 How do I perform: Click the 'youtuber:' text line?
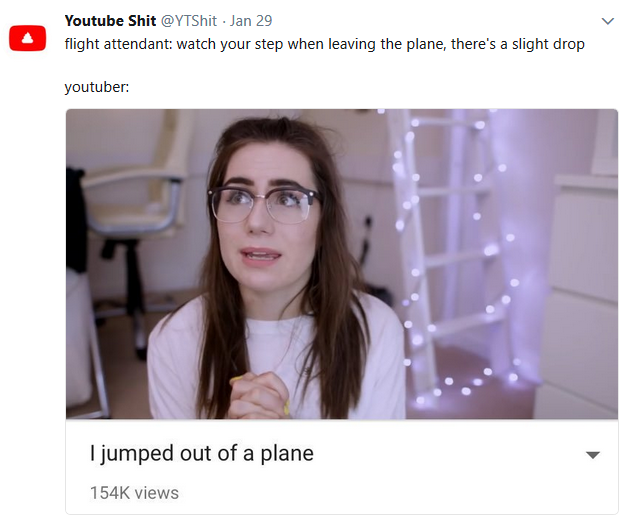coord(97,87)
